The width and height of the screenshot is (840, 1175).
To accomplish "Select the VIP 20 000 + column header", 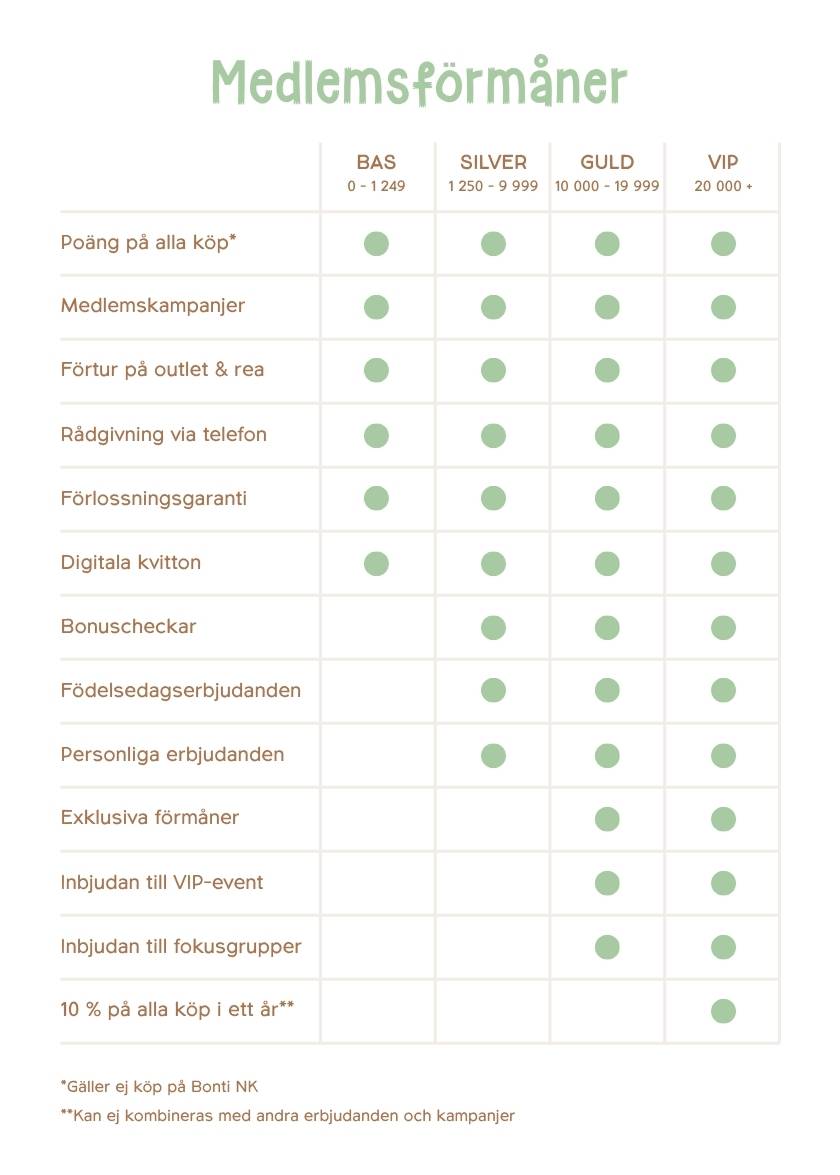I will tap(723, 173).
